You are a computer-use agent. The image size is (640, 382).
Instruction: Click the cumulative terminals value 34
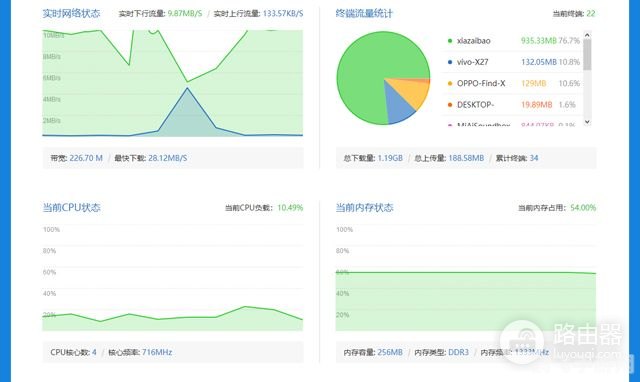pyautogui.click(x=534, y=158)
